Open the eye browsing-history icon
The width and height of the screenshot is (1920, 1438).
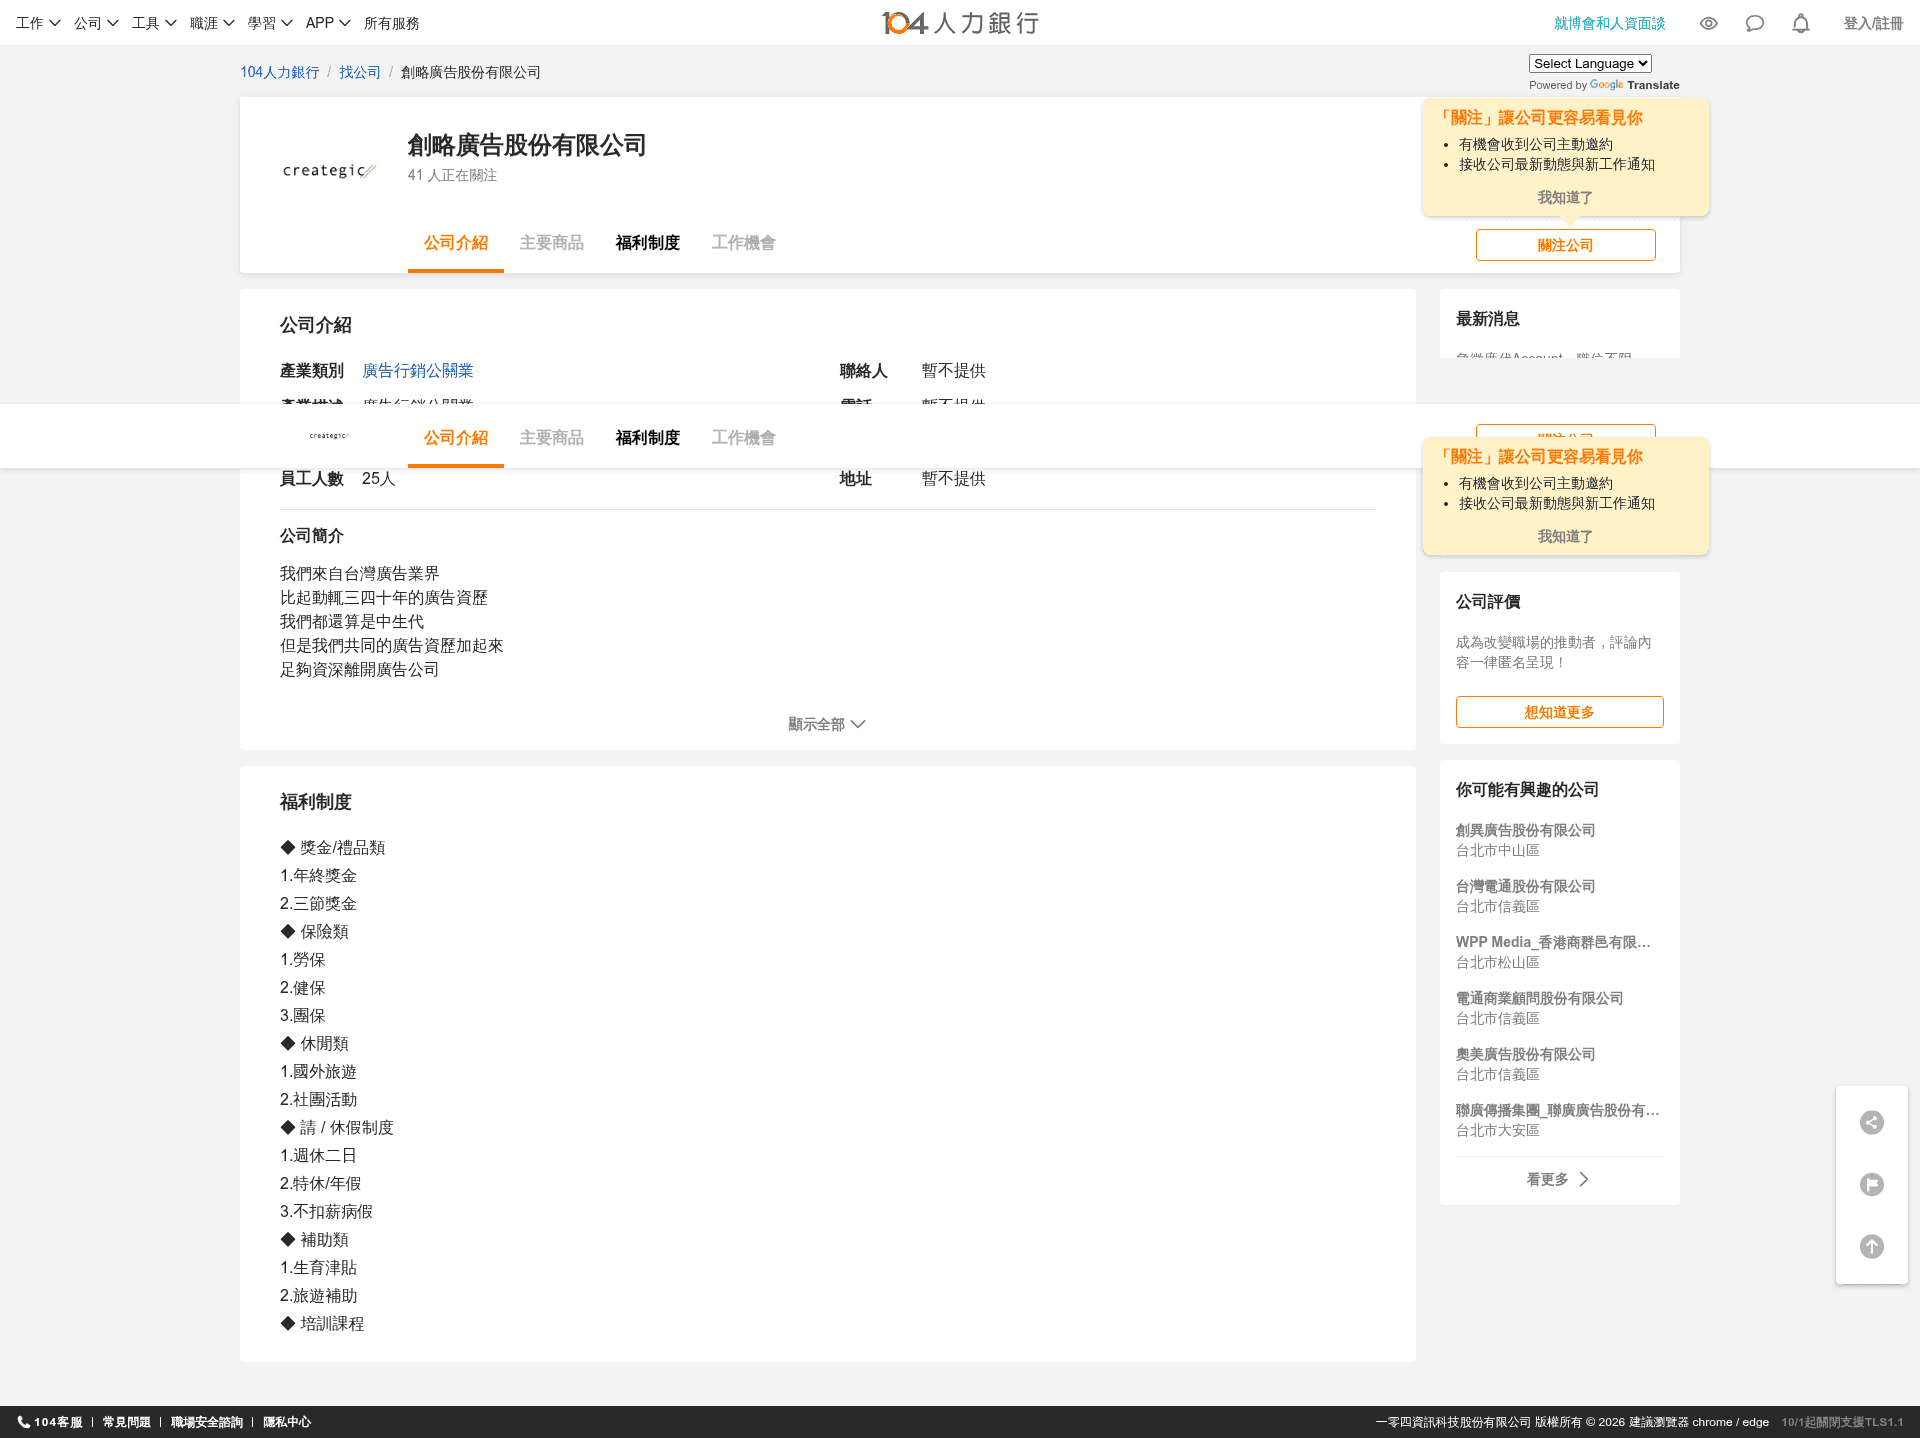point(1709,23)
